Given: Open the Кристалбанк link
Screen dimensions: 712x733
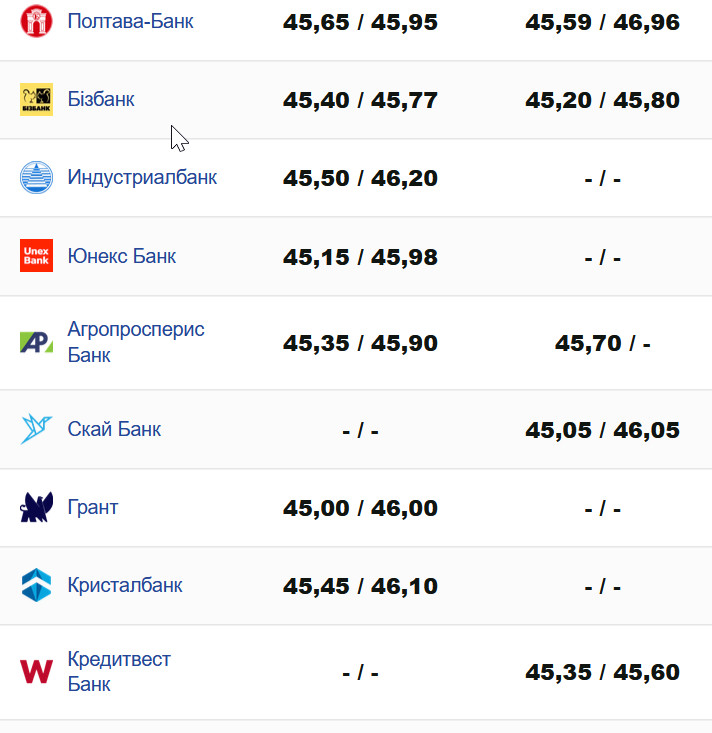Looking at the screenshot, I should pos(125,585).
